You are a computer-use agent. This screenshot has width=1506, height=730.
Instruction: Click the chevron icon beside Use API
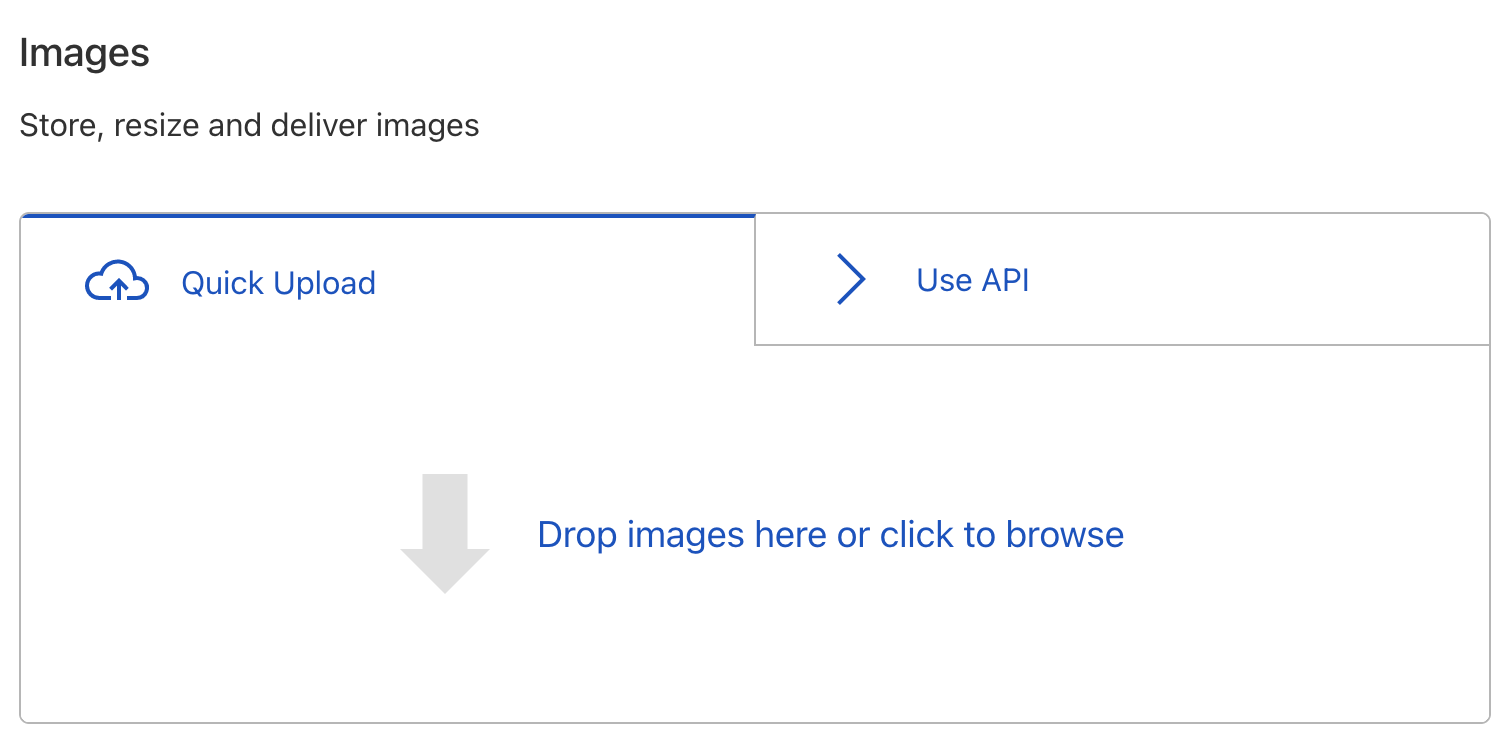[x=850, y=279]
